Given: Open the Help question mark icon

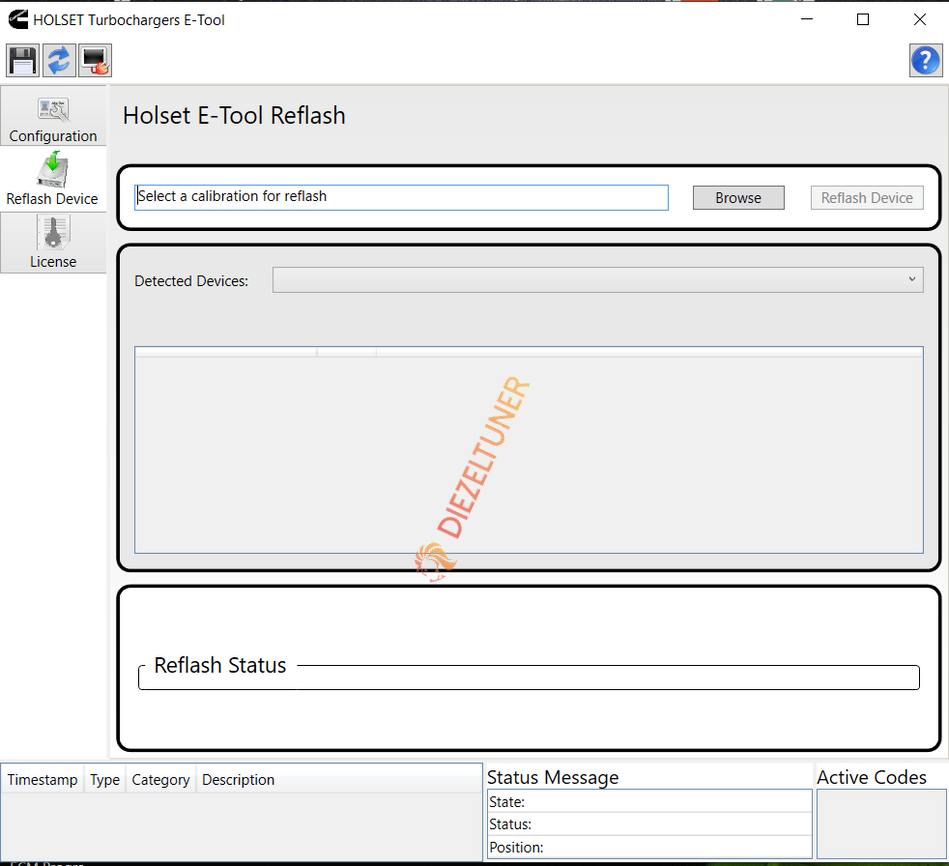Looking at the screenshot, I should pos(925,61).
